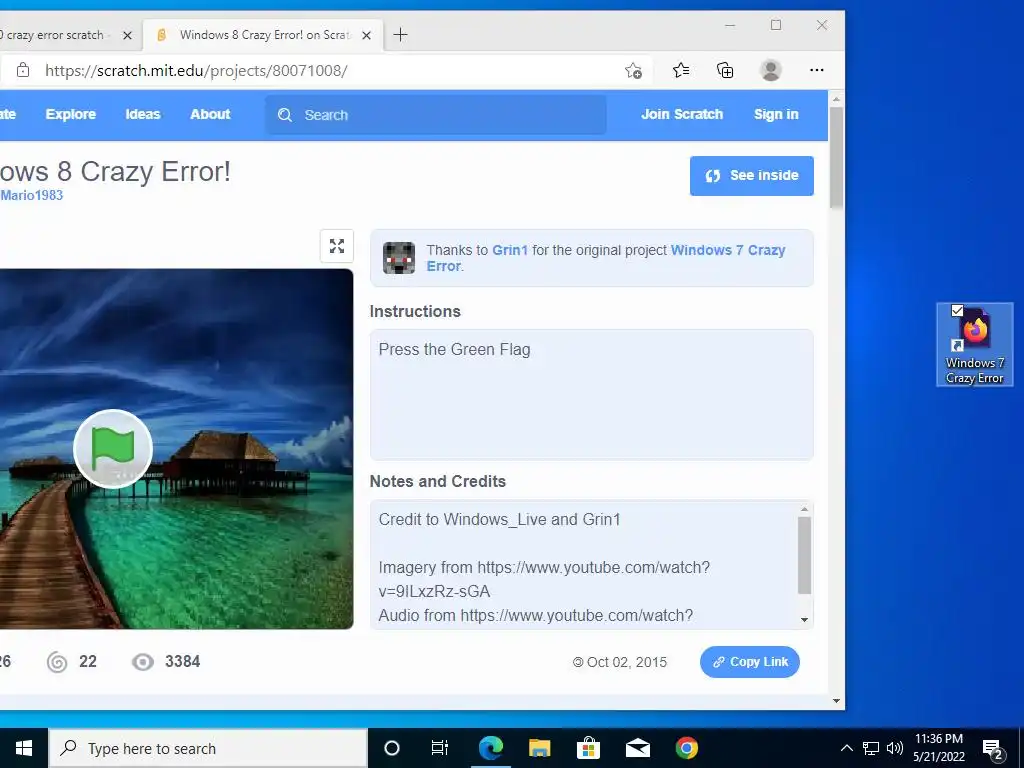Click the Copy Link button
Viewport: 1024px width, 768px height.
click(x=750, y=662)
